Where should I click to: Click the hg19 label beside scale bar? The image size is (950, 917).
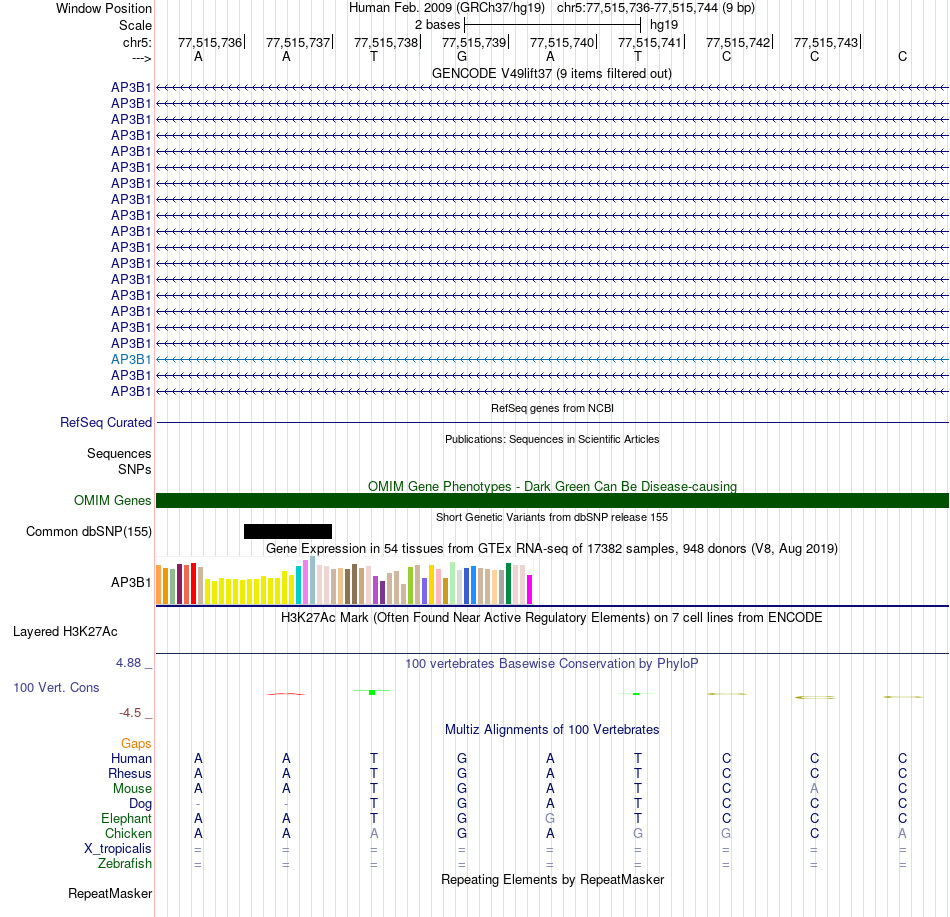point(664,25)
